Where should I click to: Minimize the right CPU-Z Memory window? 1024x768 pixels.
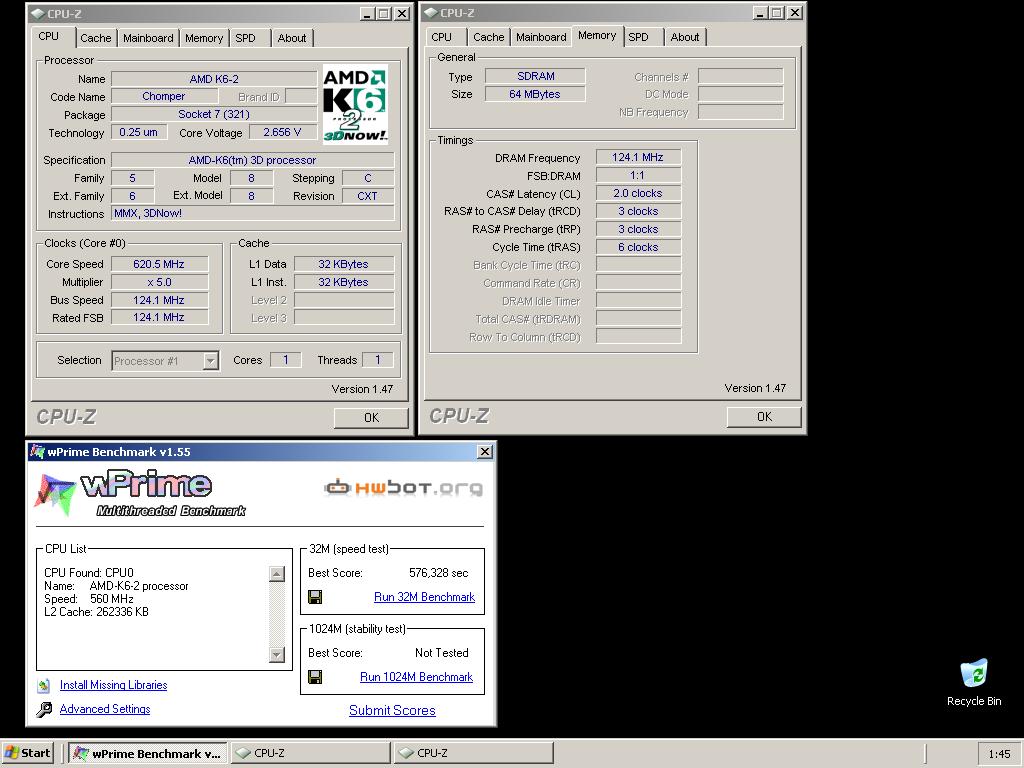(x=761, y=13)
